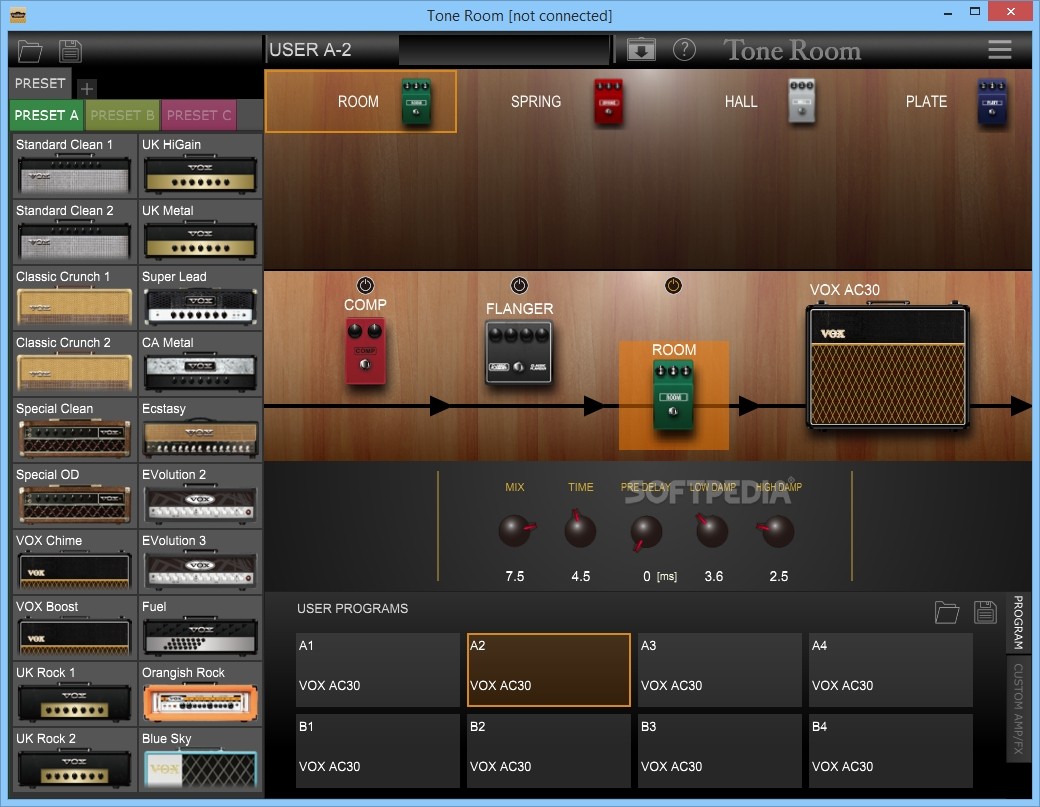Image resolution: width=1040 pixels, height=807 pixels.
Task: Adjust the MIX knob
Action: pyautogui.click(x=515, y=530)
